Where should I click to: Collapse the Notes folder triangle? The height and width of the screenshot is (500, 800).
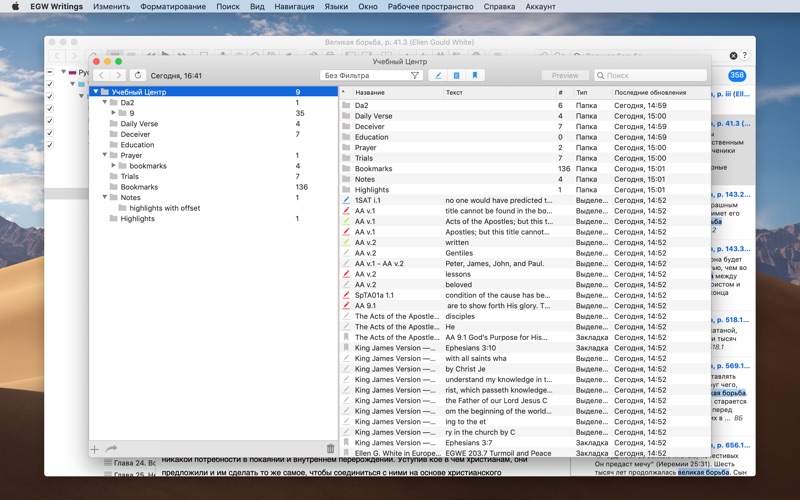click(105, 197)
